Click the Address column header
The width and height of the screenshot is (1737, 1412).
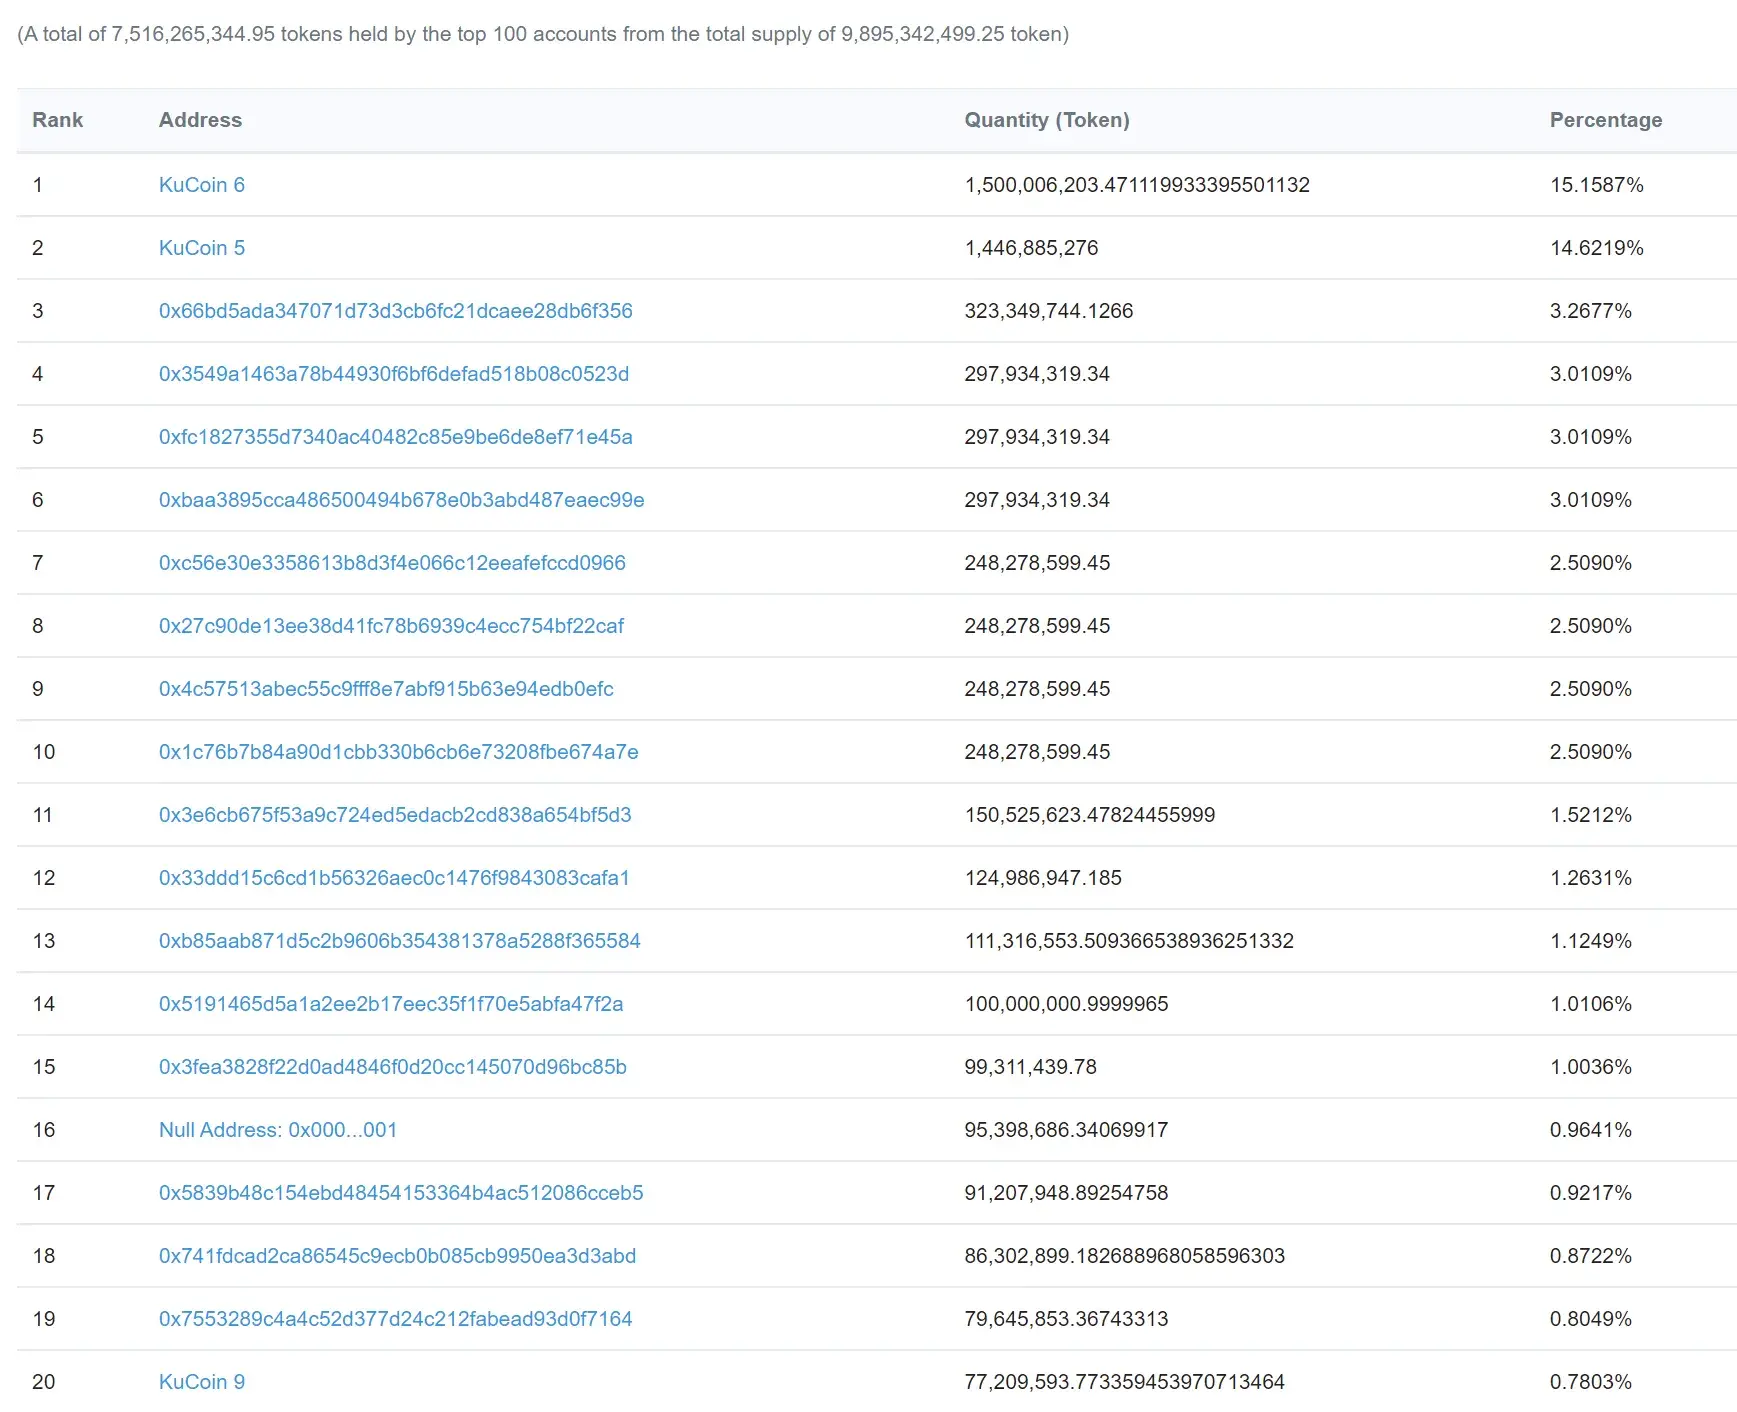tap(200, 120)
